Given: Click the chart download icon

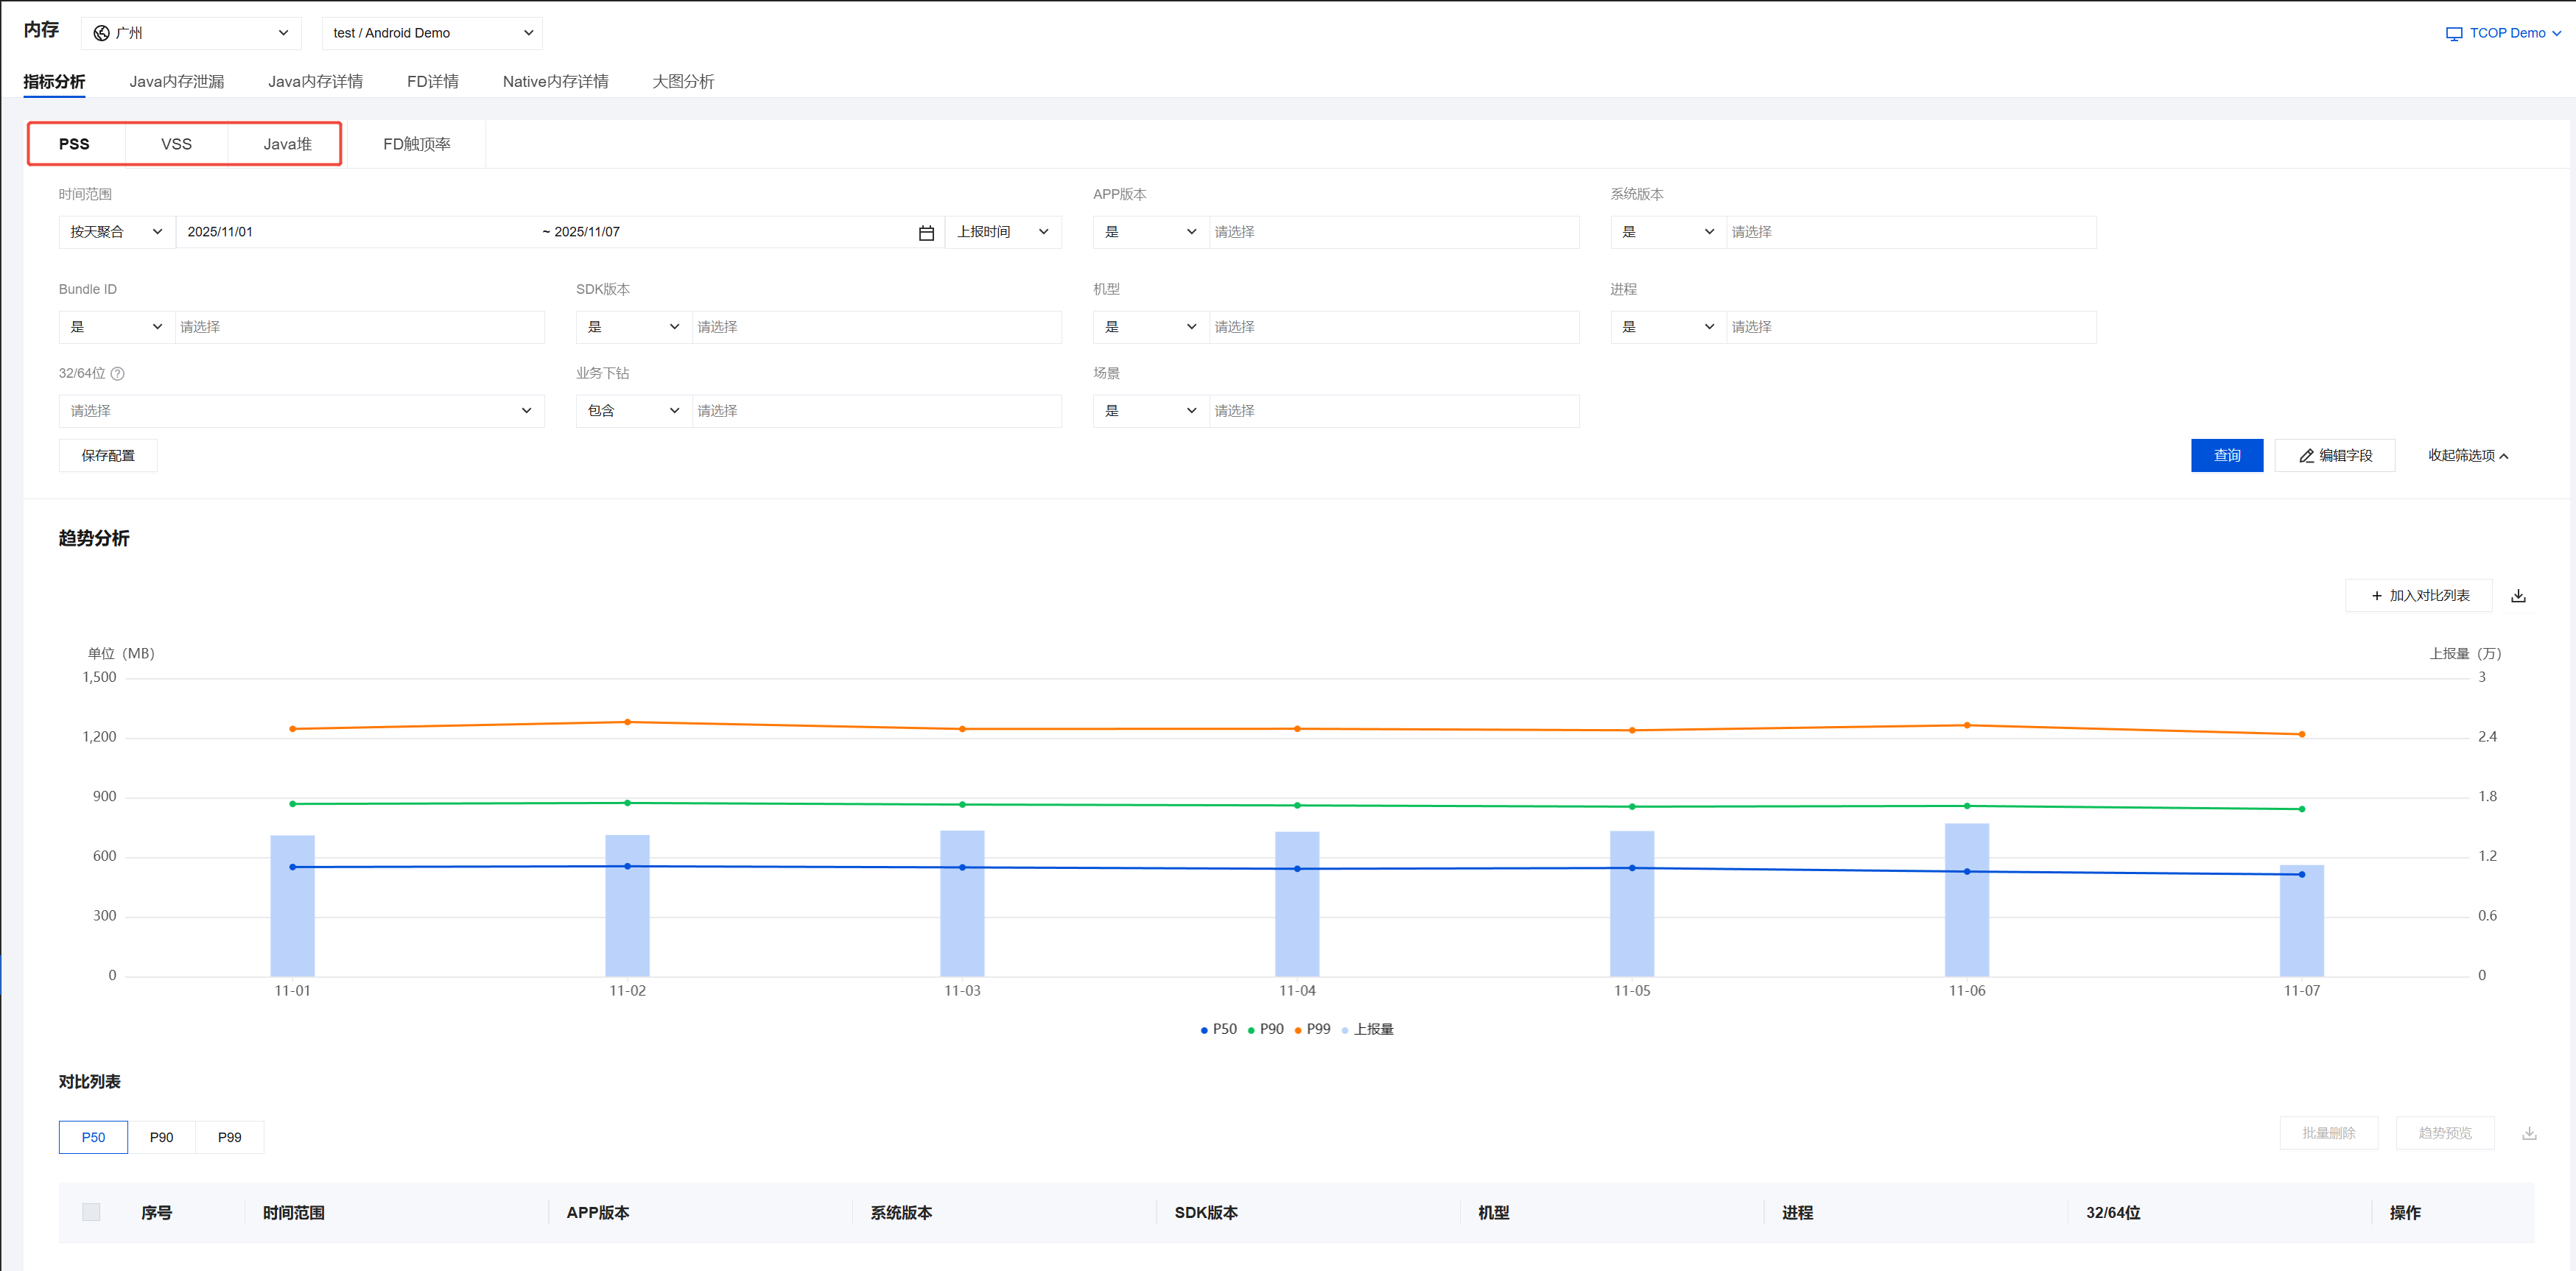Looking at the screenshot, I should (x=2518, y=596).
